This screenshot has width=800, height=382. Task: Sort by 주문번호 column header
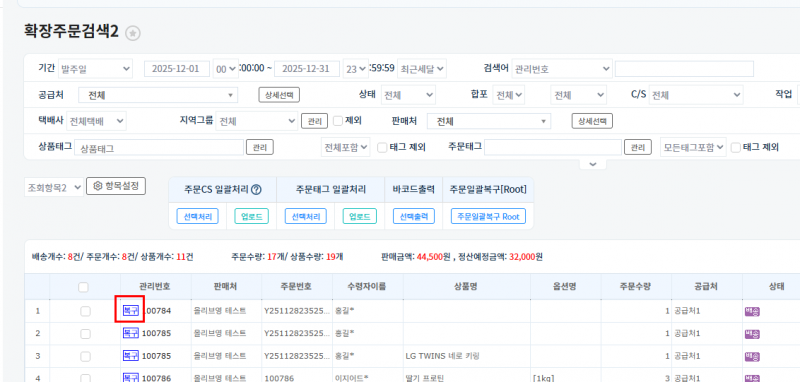click(296, 287)
